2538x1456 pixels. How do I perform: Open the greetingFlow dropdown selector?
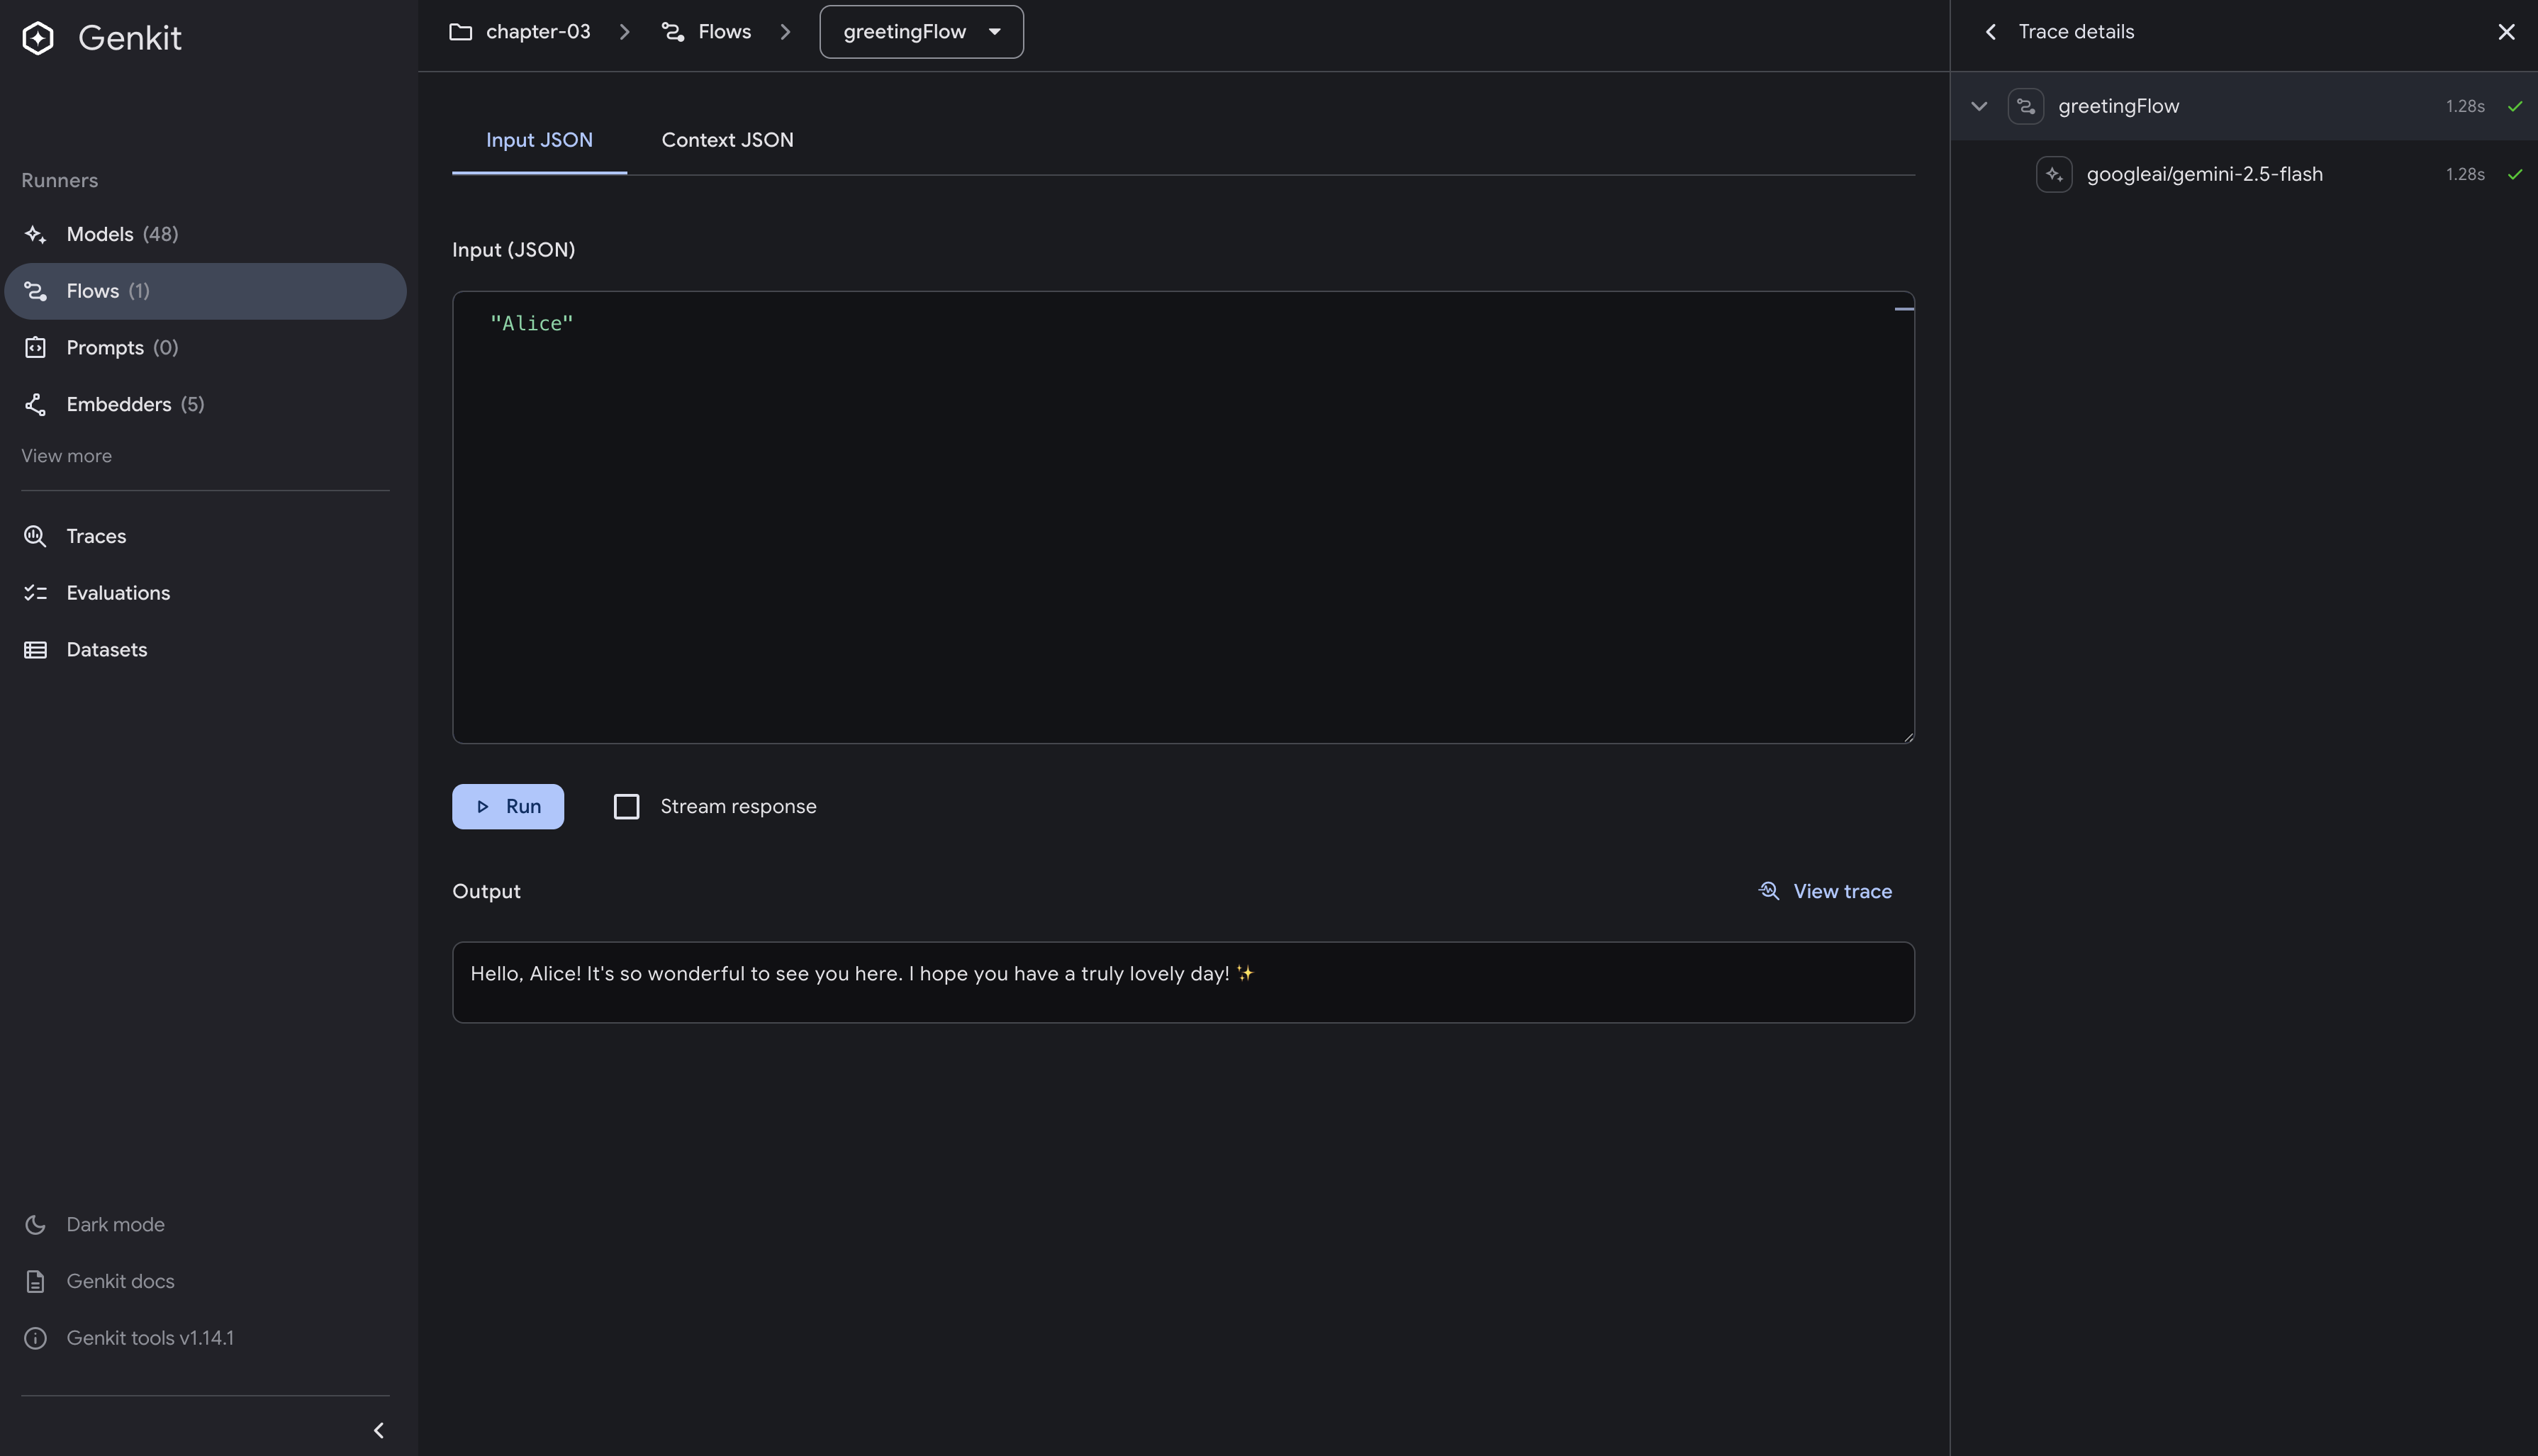(921, 32)
